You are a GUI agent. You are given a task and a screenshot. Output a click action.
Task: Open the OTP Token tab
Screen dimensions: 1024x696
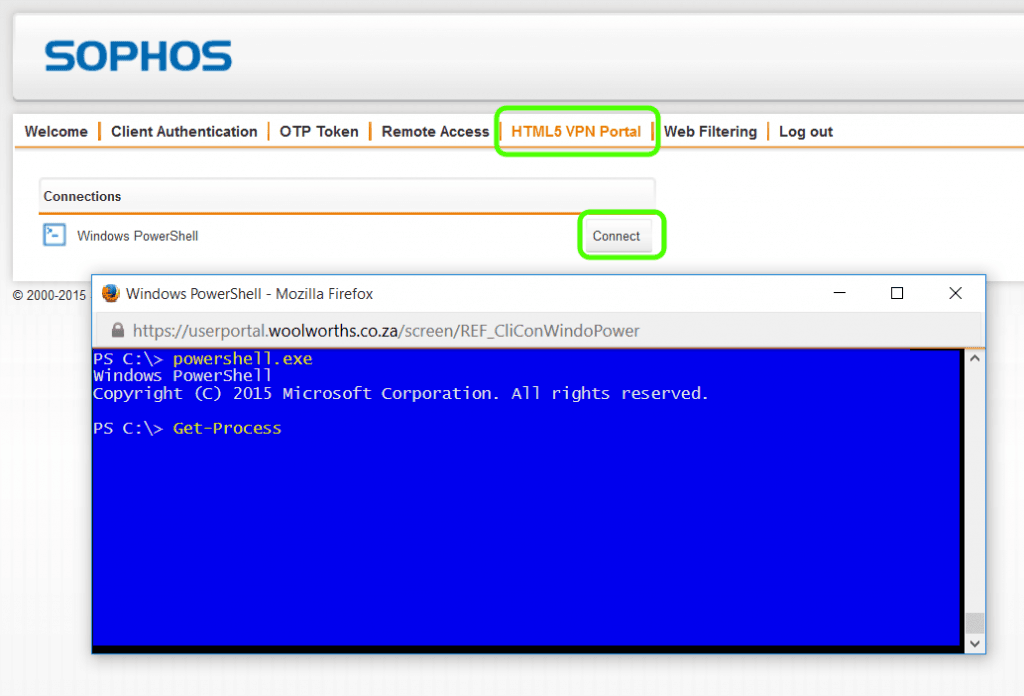(319, 131)
